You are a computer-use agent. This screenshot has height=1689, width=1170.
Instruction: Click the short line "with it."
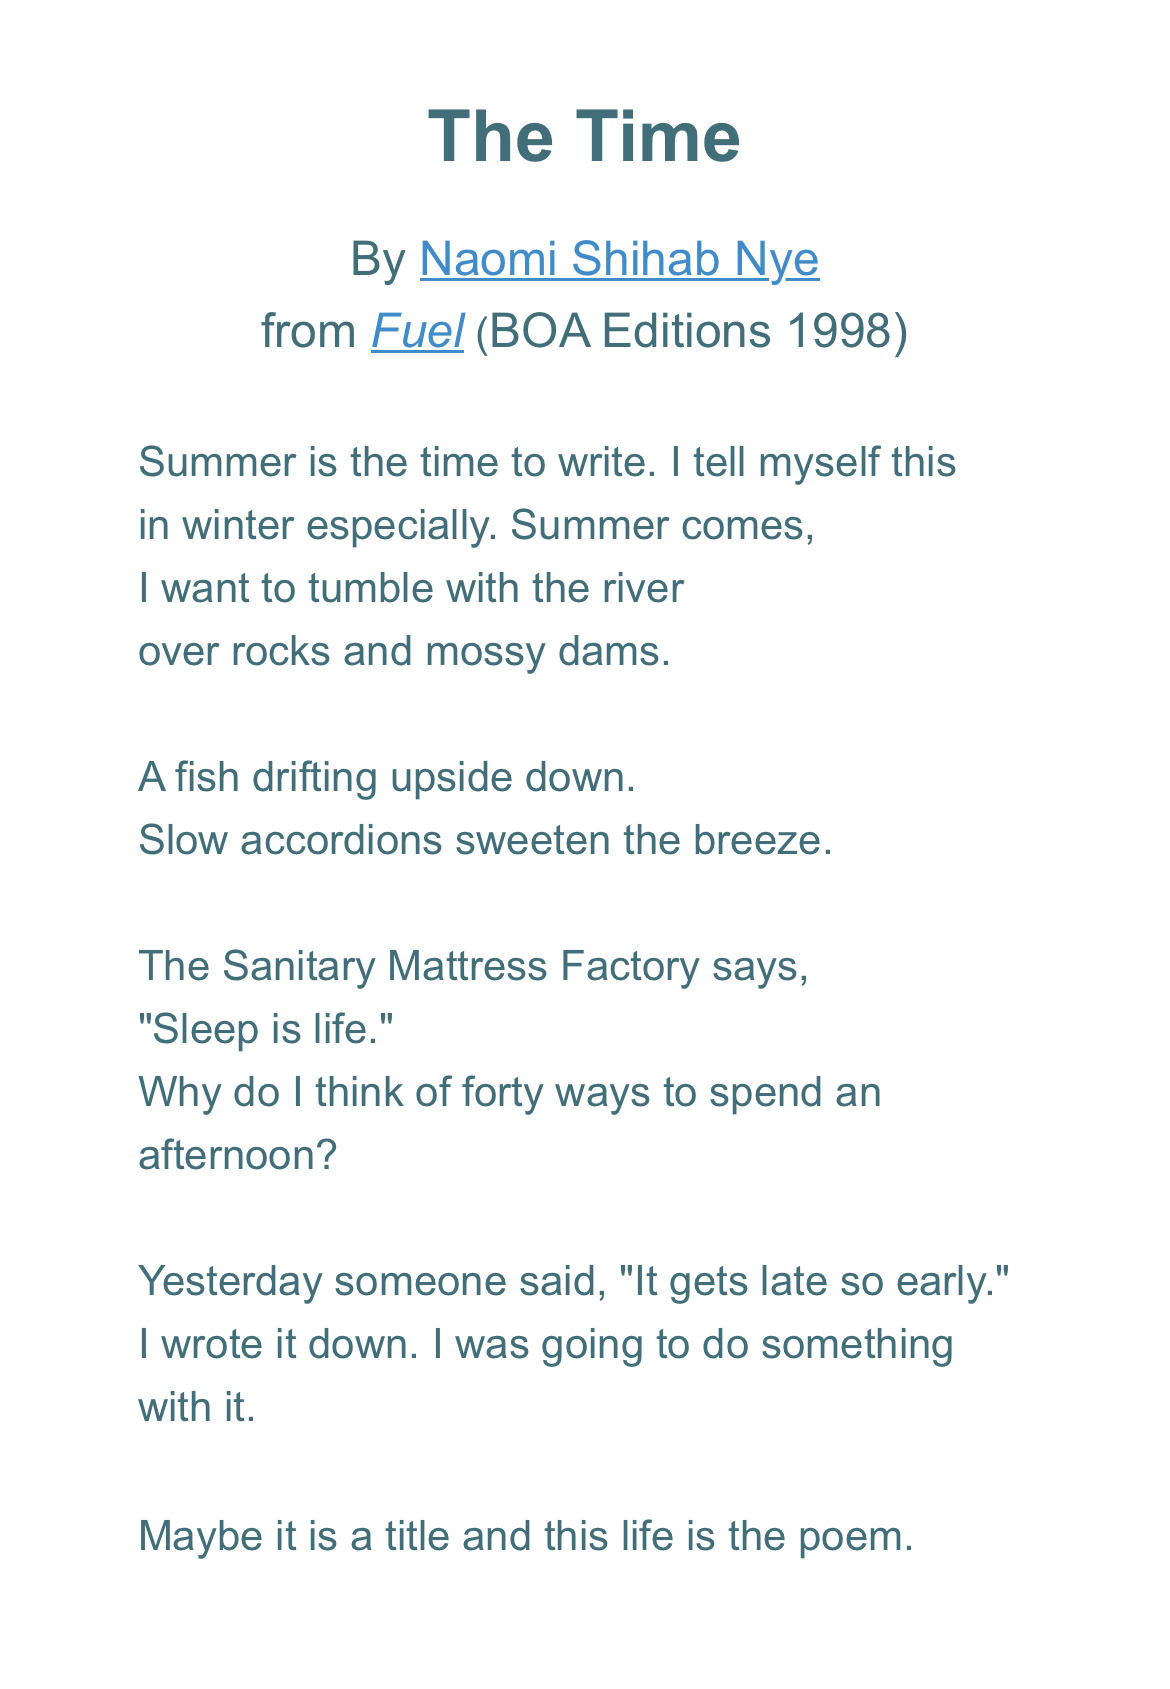click(197, 1407)
